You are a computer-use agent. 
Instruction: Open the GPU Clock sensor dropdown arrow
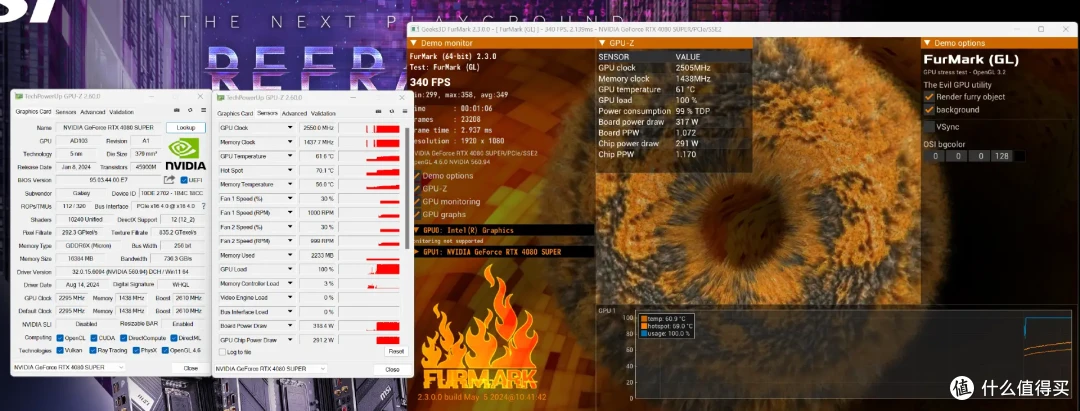290,128
